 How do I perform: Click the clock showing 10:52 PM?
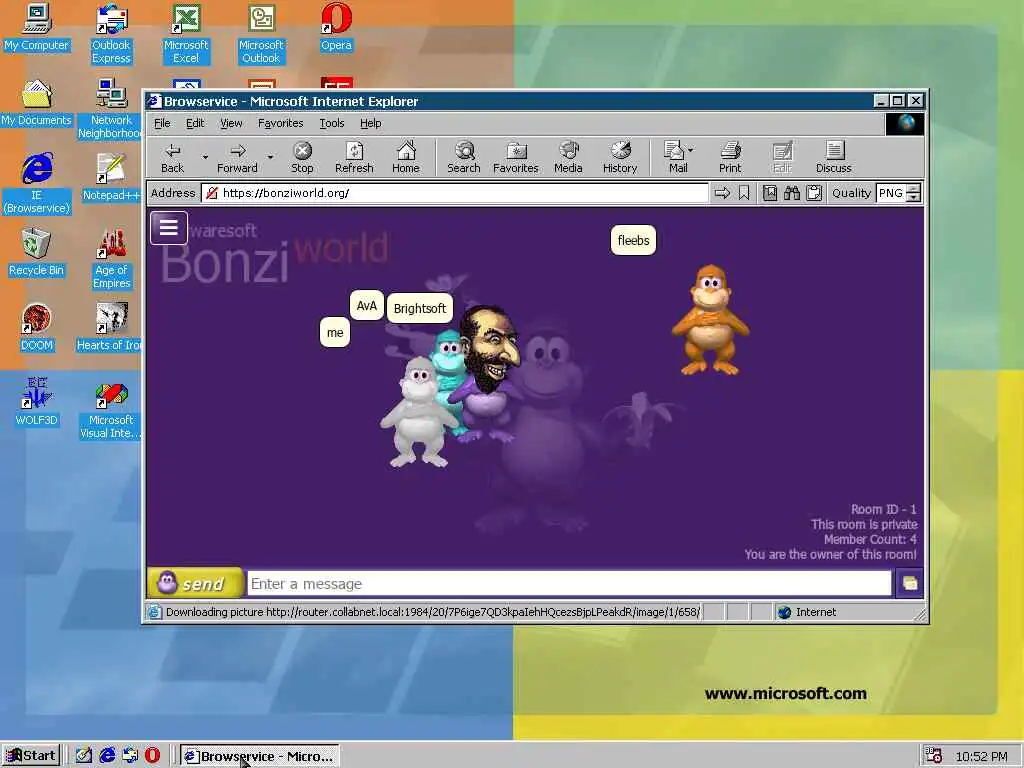(x=981, y=756)
